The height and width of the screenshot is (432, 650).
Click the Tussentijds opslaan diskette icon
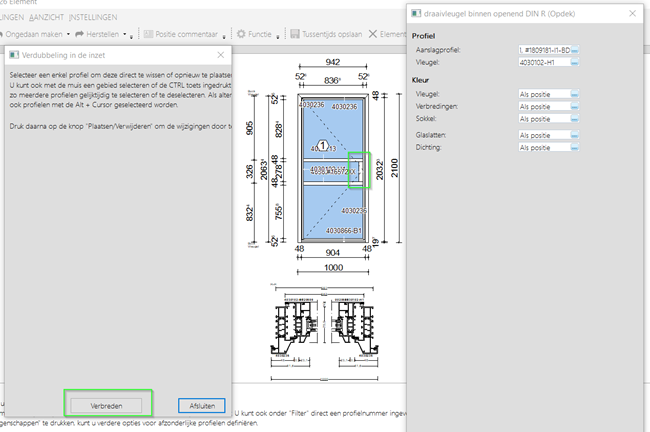[x=295, y=34]
